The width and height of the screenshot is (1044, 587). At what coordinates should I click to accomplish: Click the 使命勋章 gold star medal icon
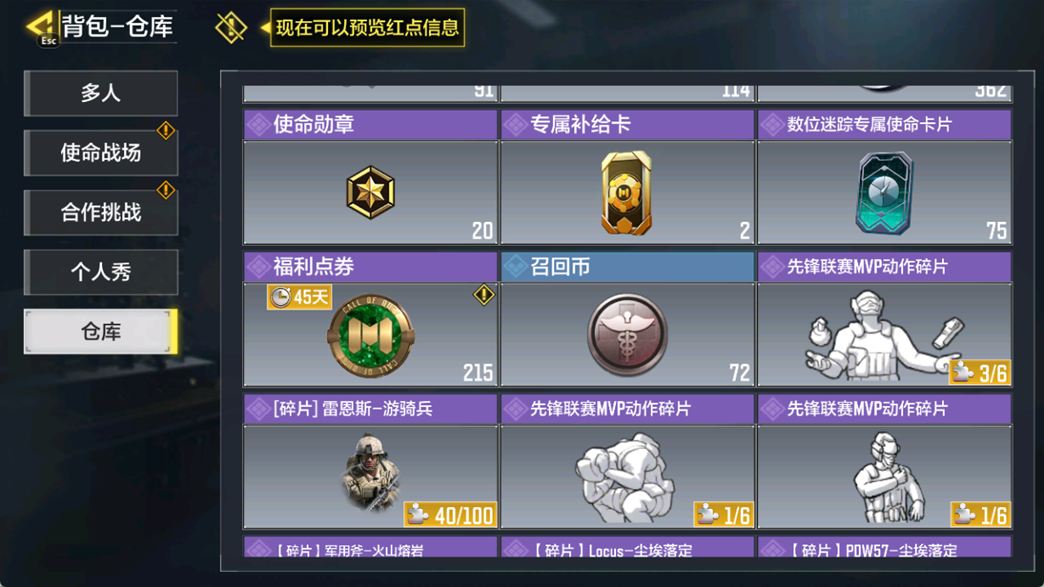click(370, 192)
